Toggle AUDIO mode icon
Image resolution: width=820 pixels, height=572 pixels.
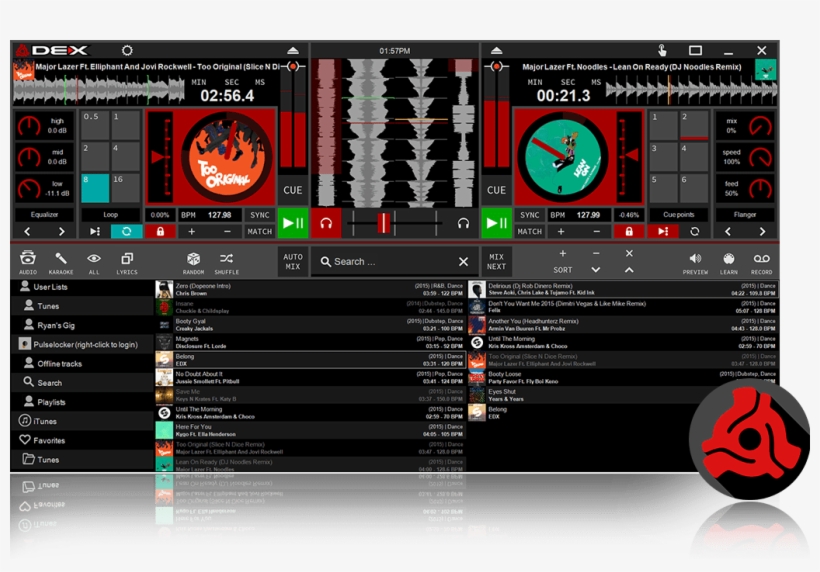click(28, 262)
